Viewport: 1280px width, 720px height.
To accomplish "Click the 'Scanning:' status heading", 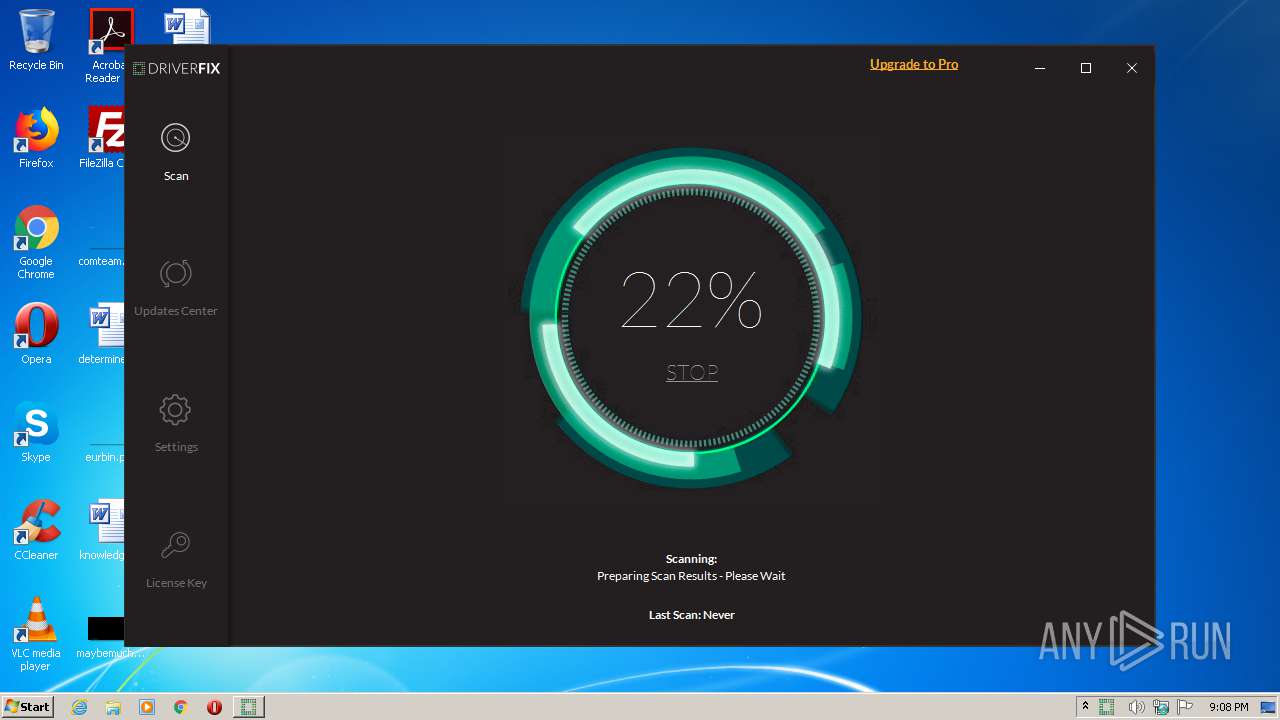I will pos(691,559).
